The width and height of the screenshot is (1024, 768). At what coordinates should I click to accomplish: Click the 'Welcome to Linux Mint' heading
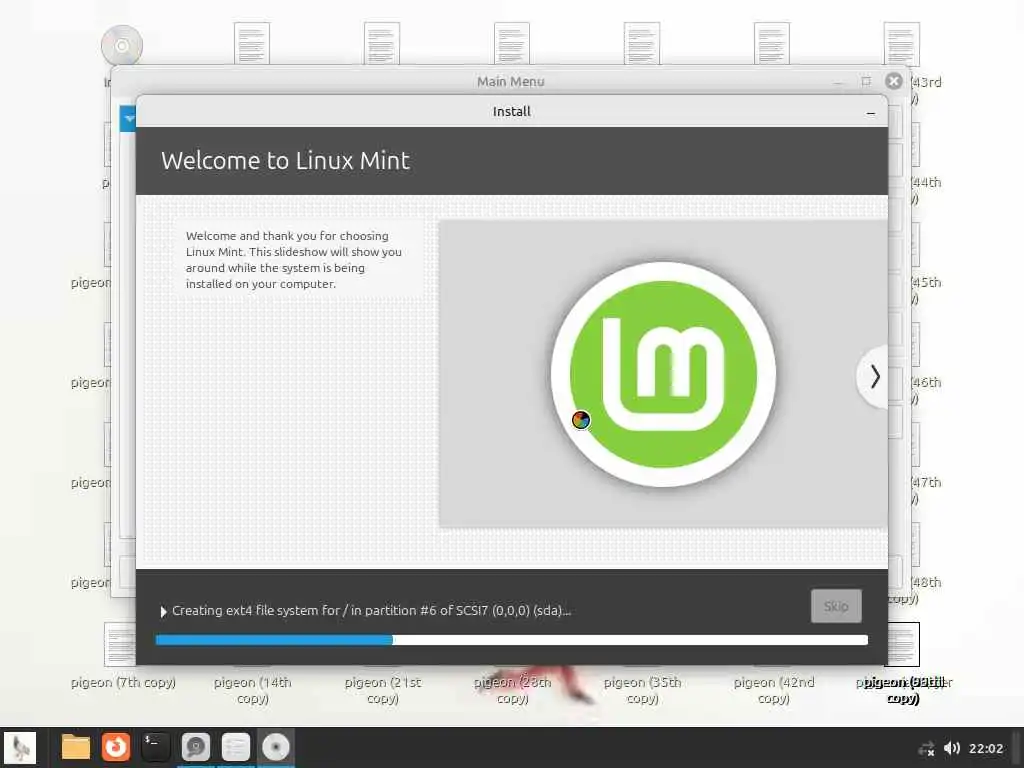pos(285,161)
